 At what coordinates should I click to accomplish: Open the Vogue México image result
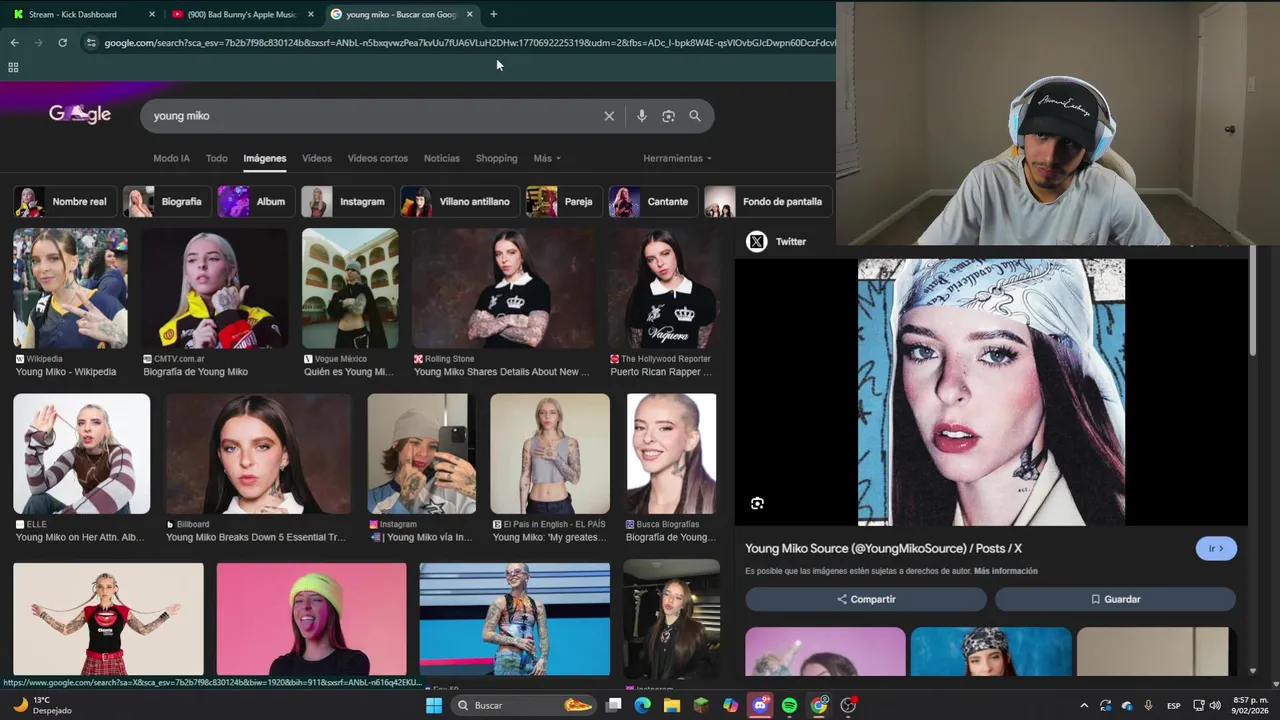[x=350, y=288]
